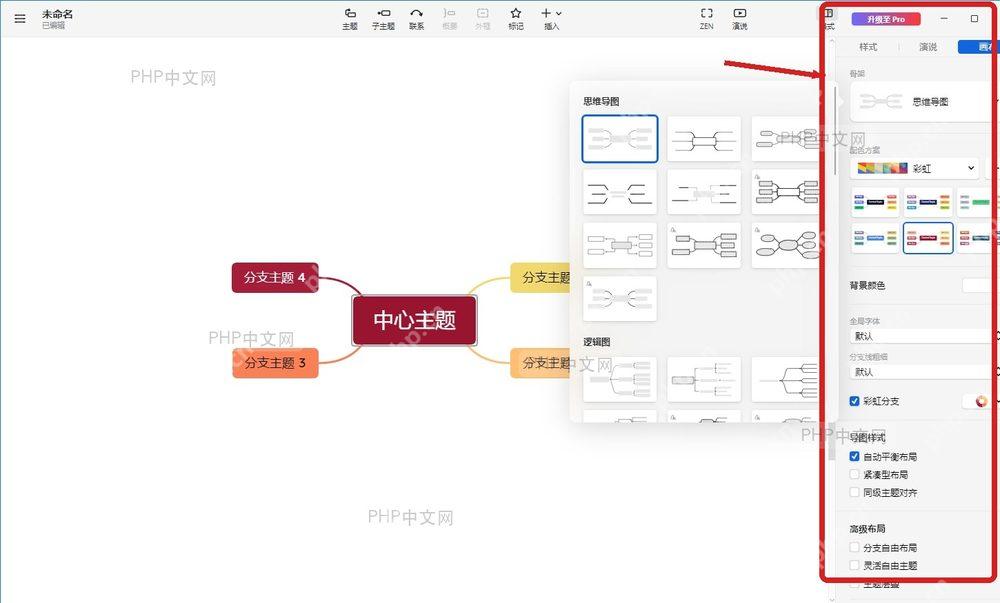Pick the selected blue-bordered mind map skeleton
1000x603 pixels.
pos(619,138)
